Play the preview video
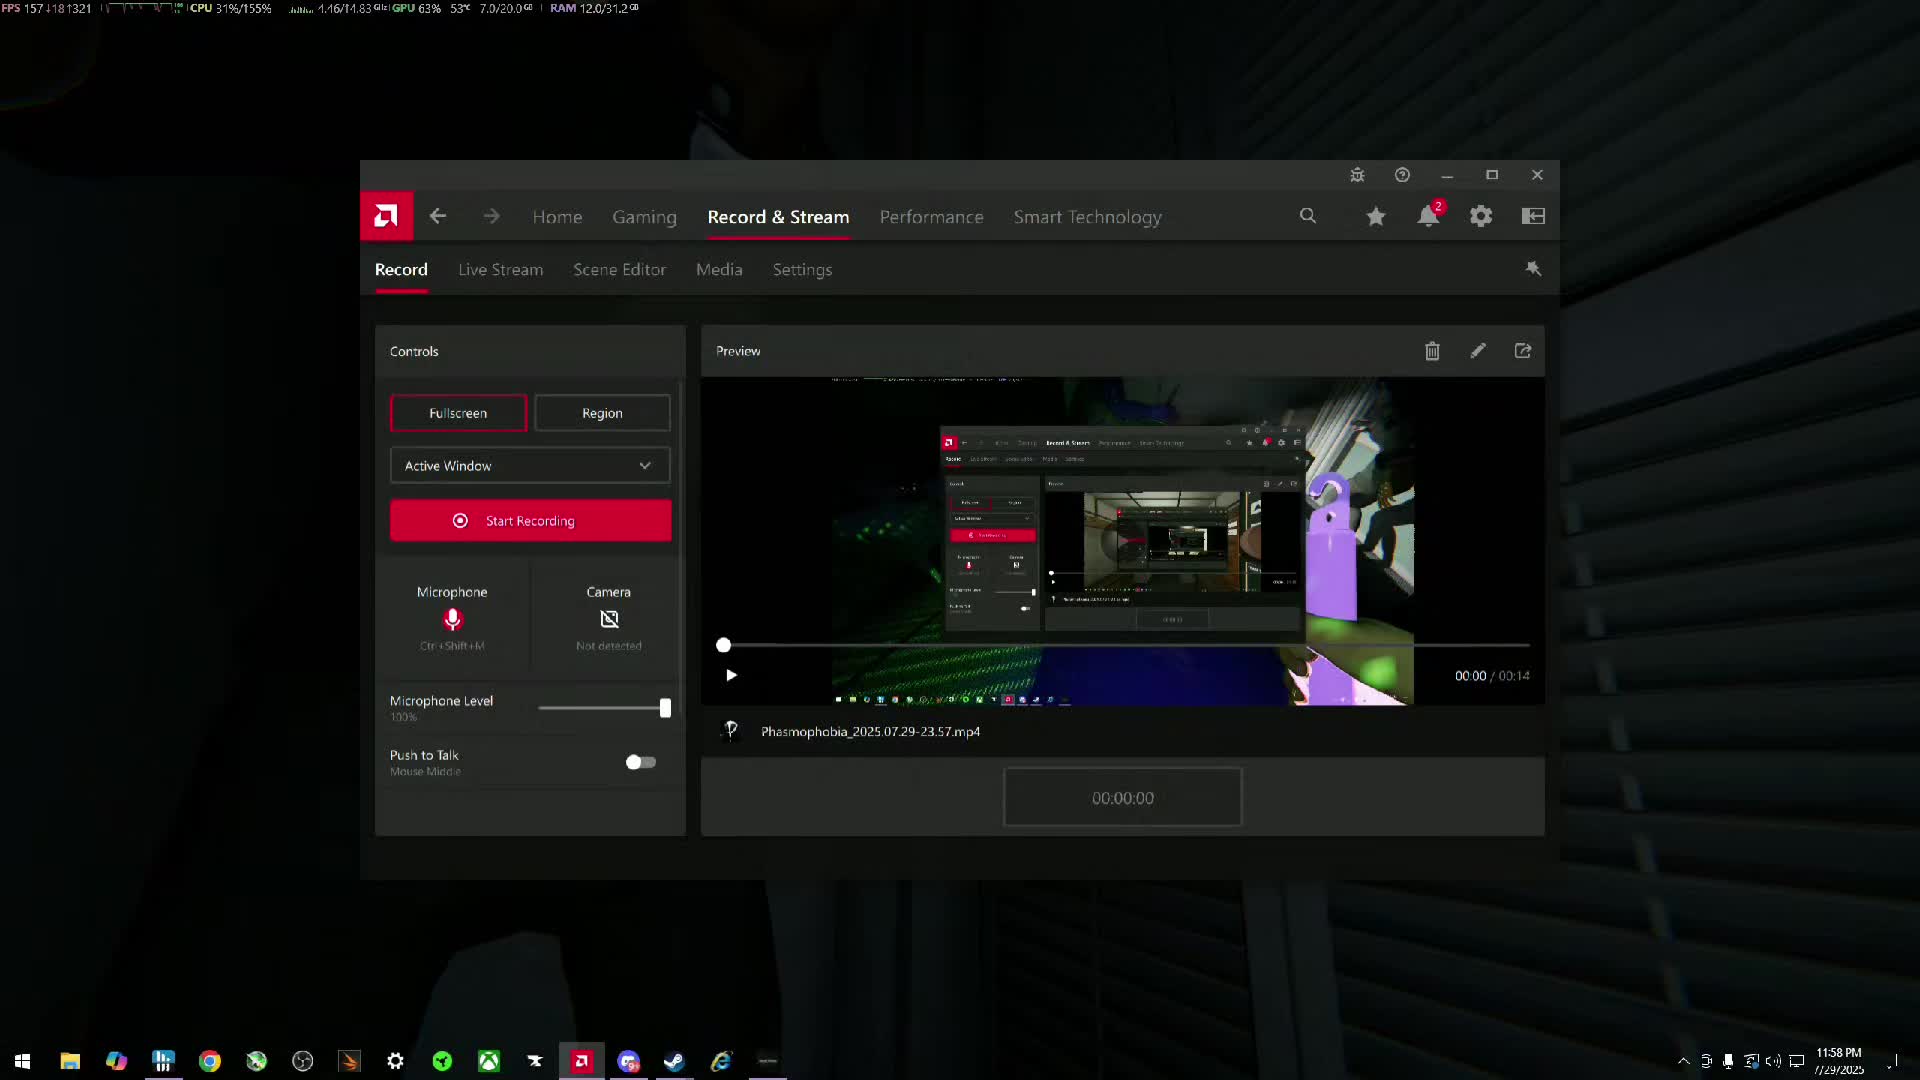Image resolution: width=1920 pixels, height=1080 pixels. 731,675
